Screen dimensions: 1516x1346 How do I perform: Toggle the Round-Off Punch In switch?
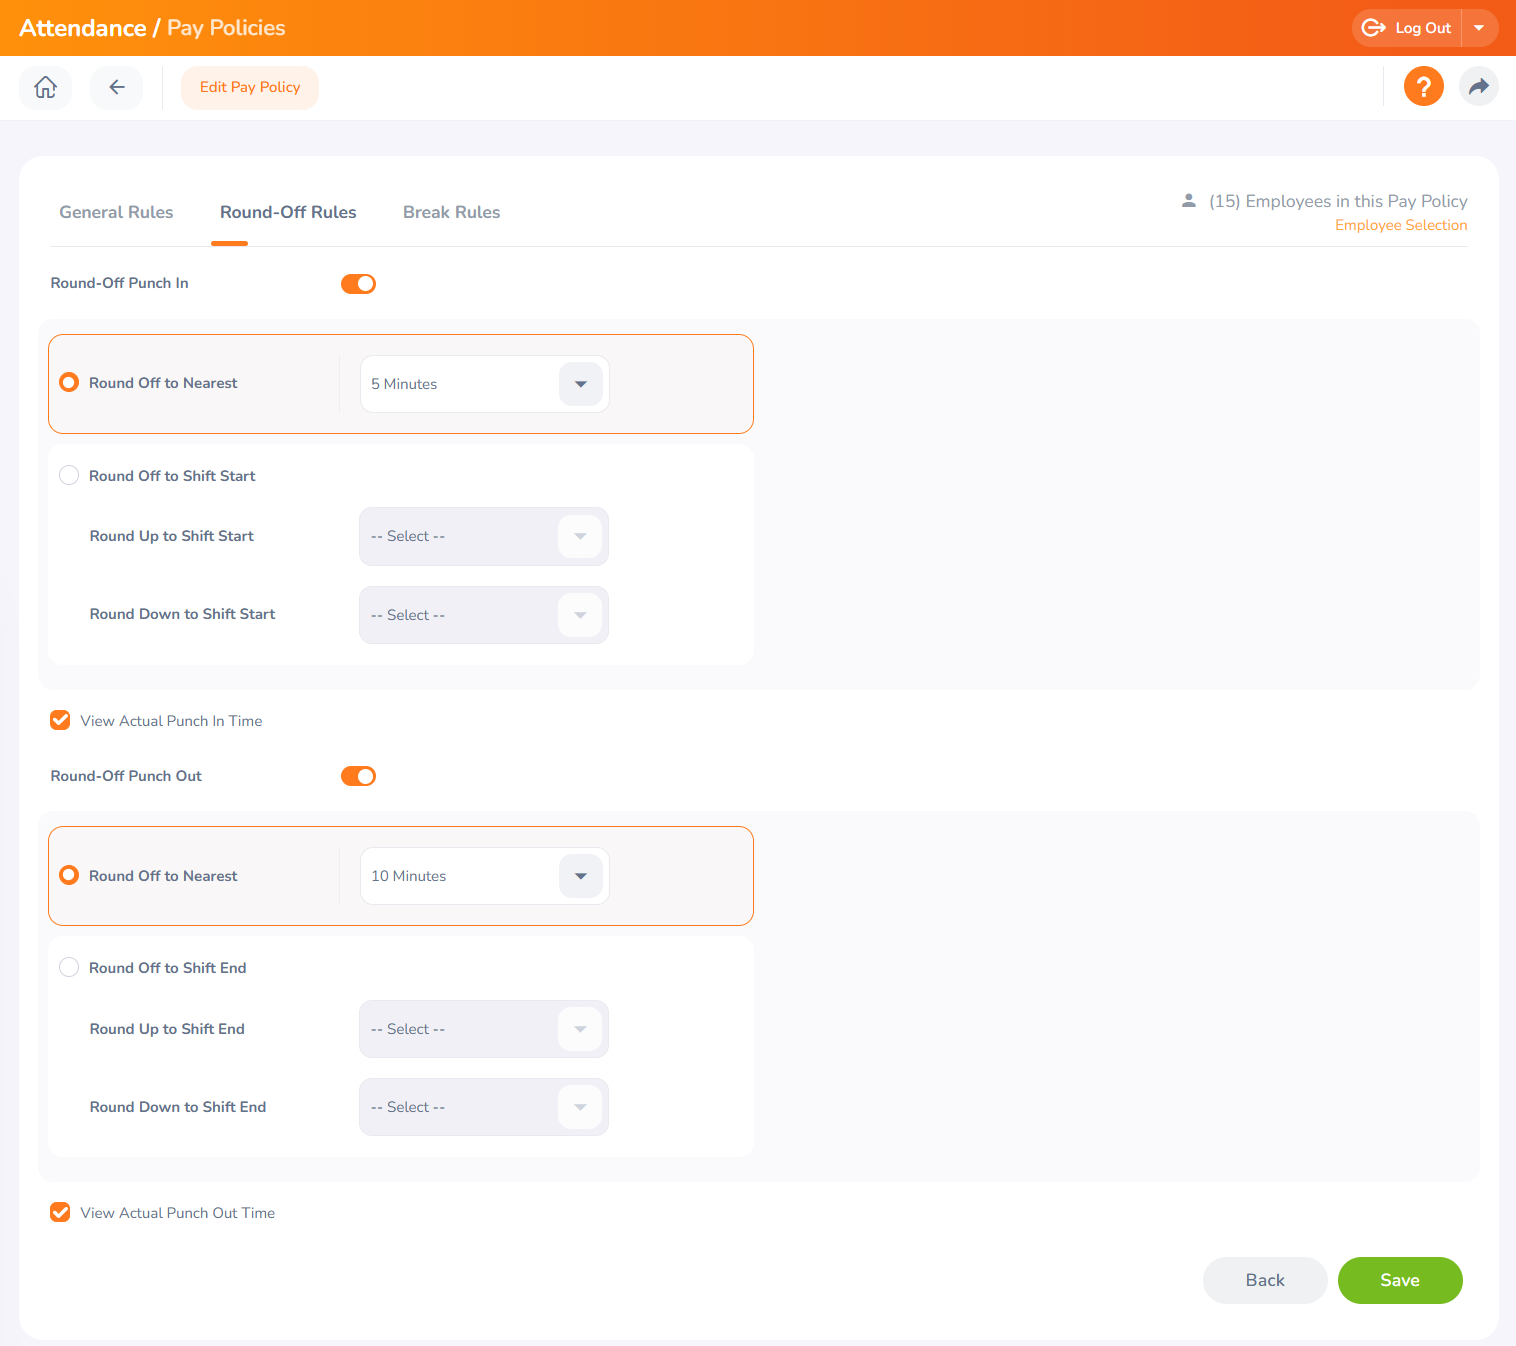(x=358, y=284)
